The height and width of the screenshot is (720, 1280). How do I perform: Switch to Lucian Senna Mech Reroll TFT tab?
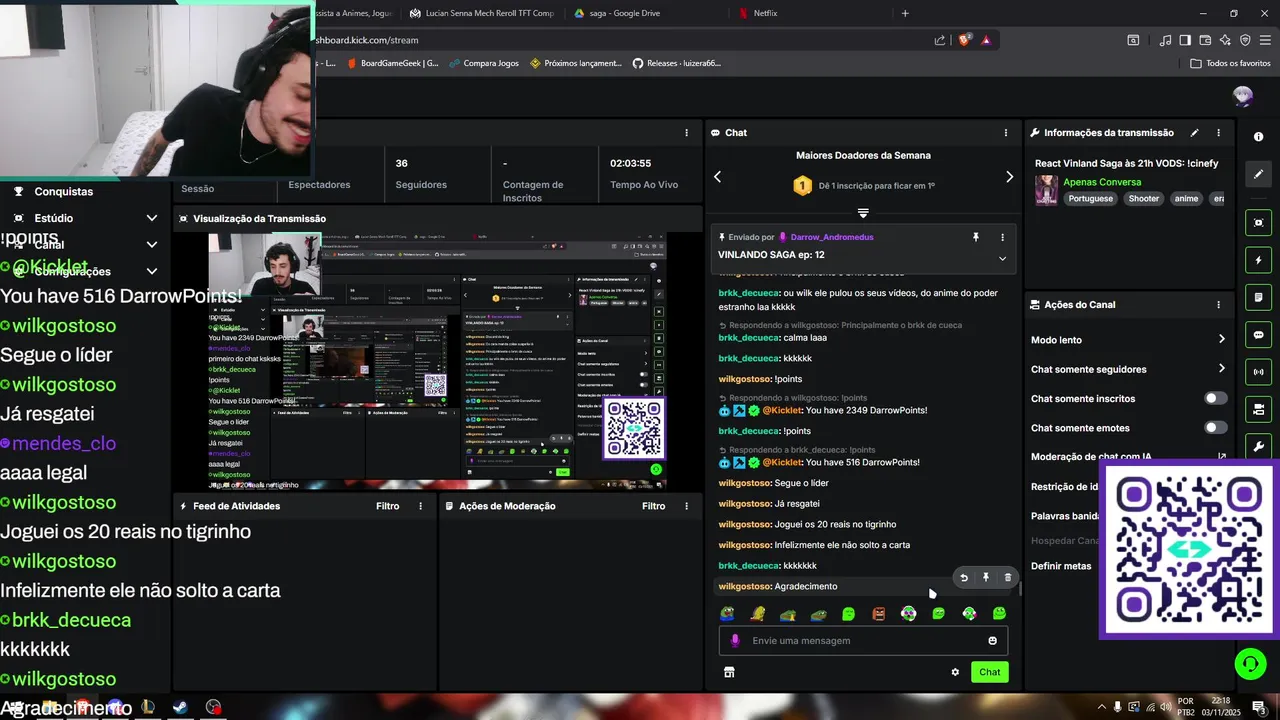482,13
